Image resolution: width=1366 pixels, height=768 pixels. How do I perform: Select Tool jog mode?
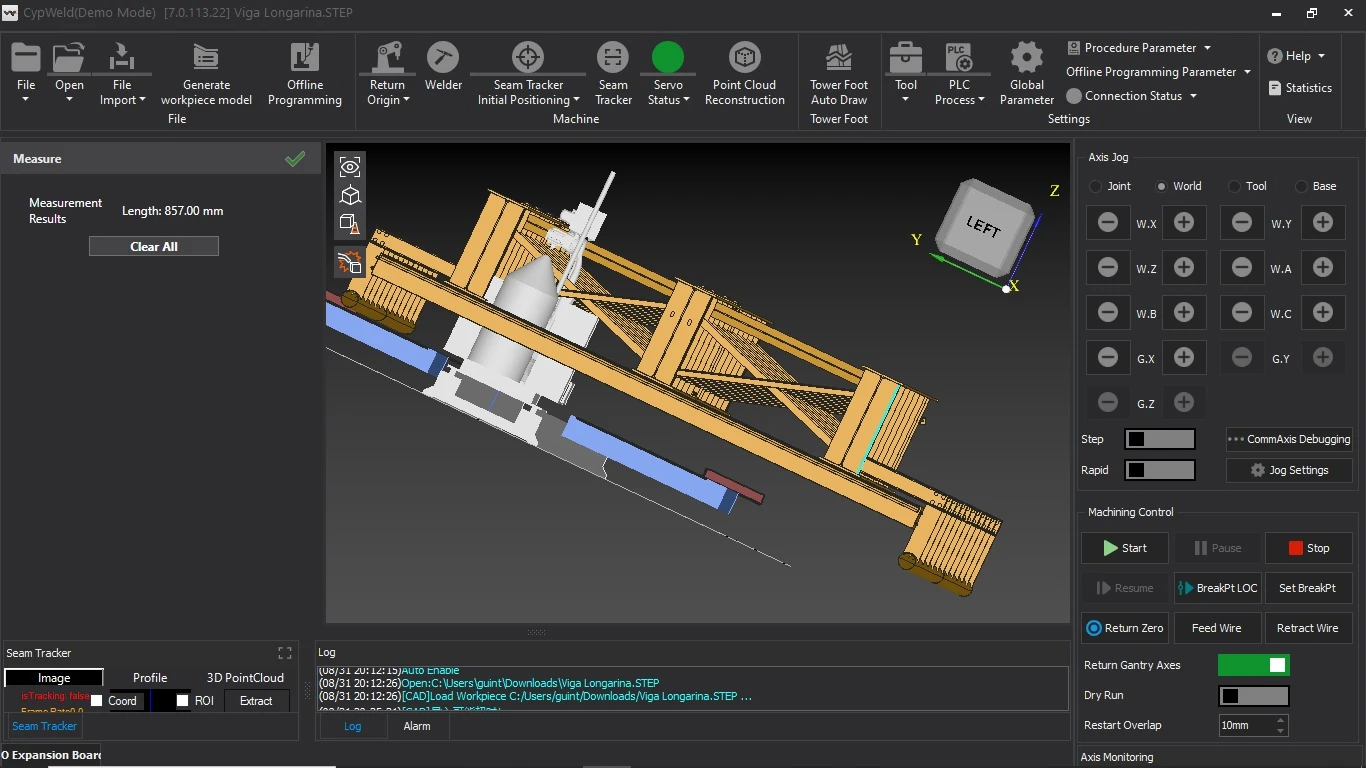pos(1247,186)
